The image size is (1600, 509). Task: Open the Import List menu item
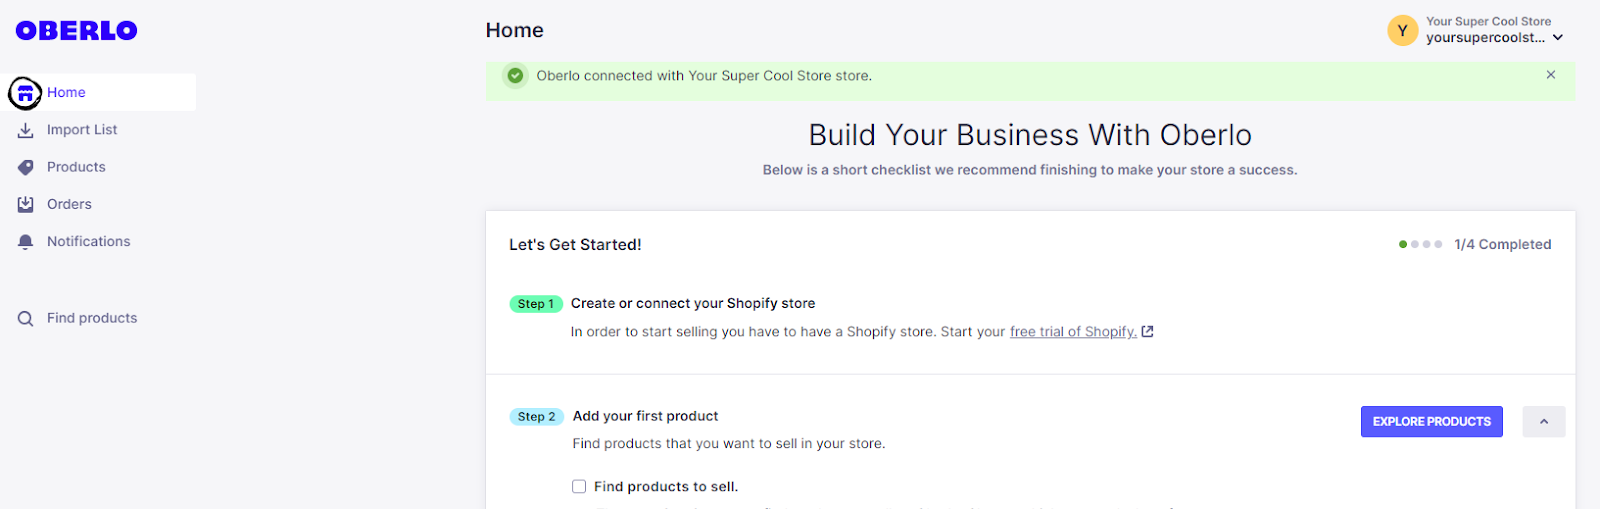pyautogui.click(x=82, y=130)
